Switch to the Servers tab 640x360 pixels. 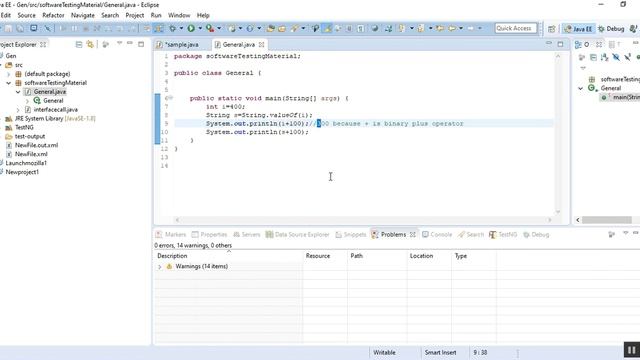(247, 235)
